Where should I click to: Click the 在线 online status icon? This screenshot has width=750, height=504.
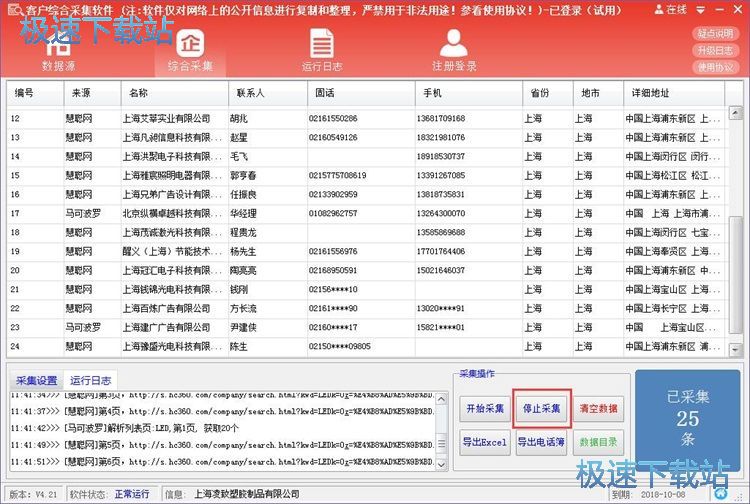[671, 10]
